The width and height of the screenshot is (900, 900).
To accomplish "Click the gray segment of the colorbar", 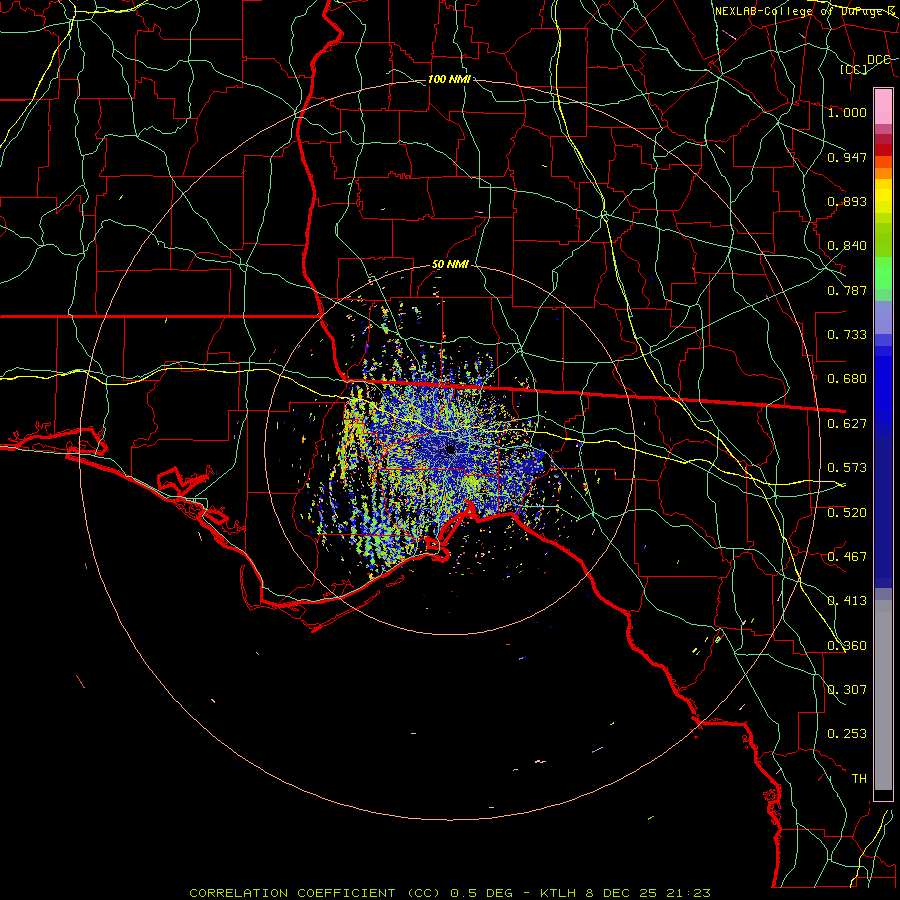I will tap(883, 695).
